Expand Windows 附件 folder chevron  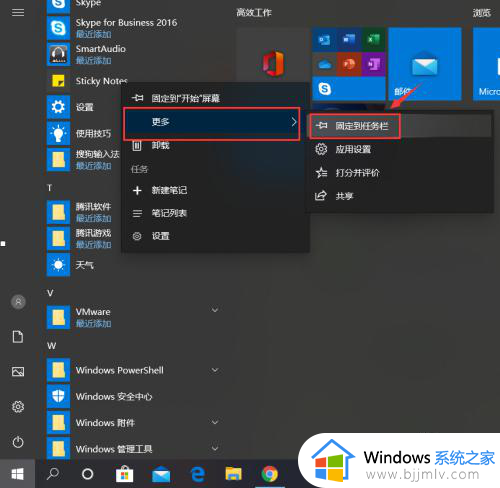coord(215,423)
